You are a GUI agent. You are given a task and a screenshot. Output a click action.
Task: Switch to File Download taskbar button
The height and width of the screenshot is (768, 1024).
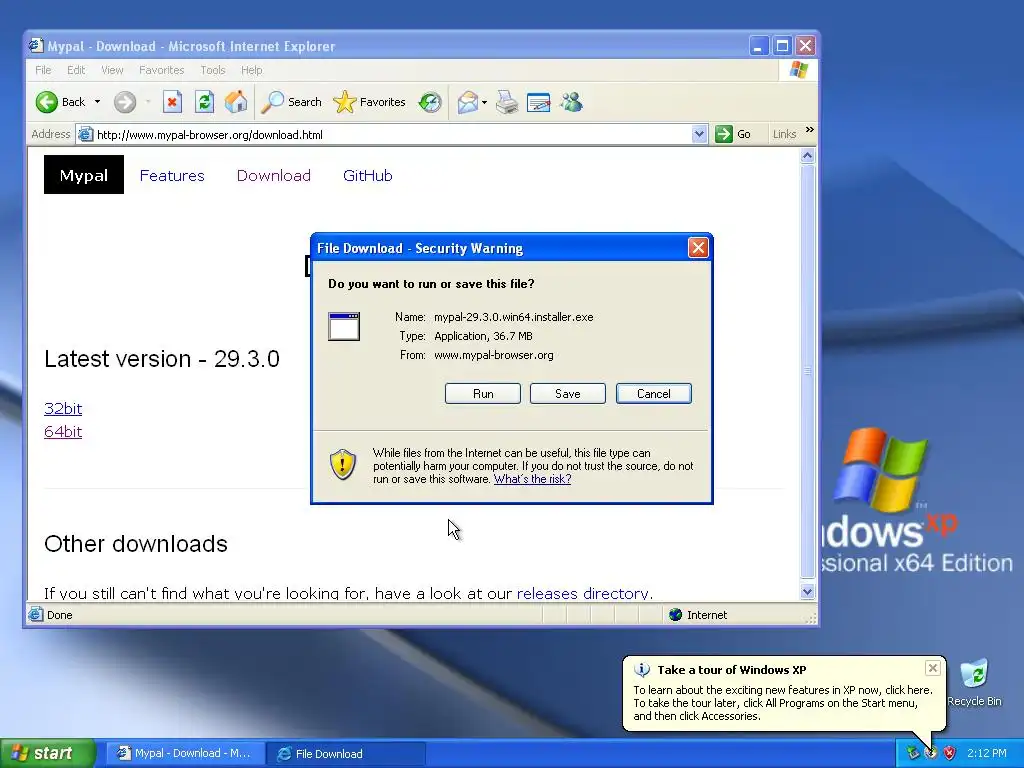point(345,753)
